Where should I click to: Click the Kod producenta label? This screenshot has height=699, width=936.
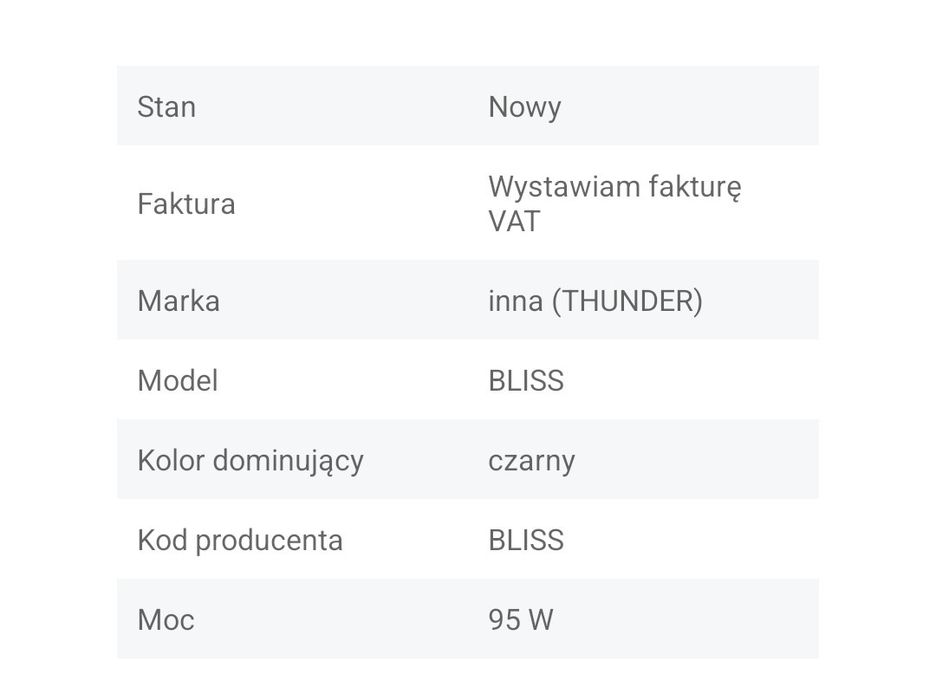(240, 540)
